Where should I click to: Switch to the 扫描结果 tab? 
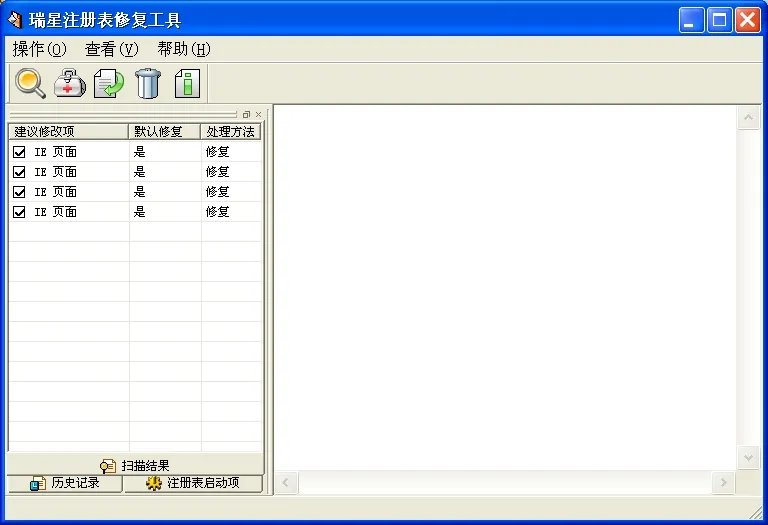135,465
